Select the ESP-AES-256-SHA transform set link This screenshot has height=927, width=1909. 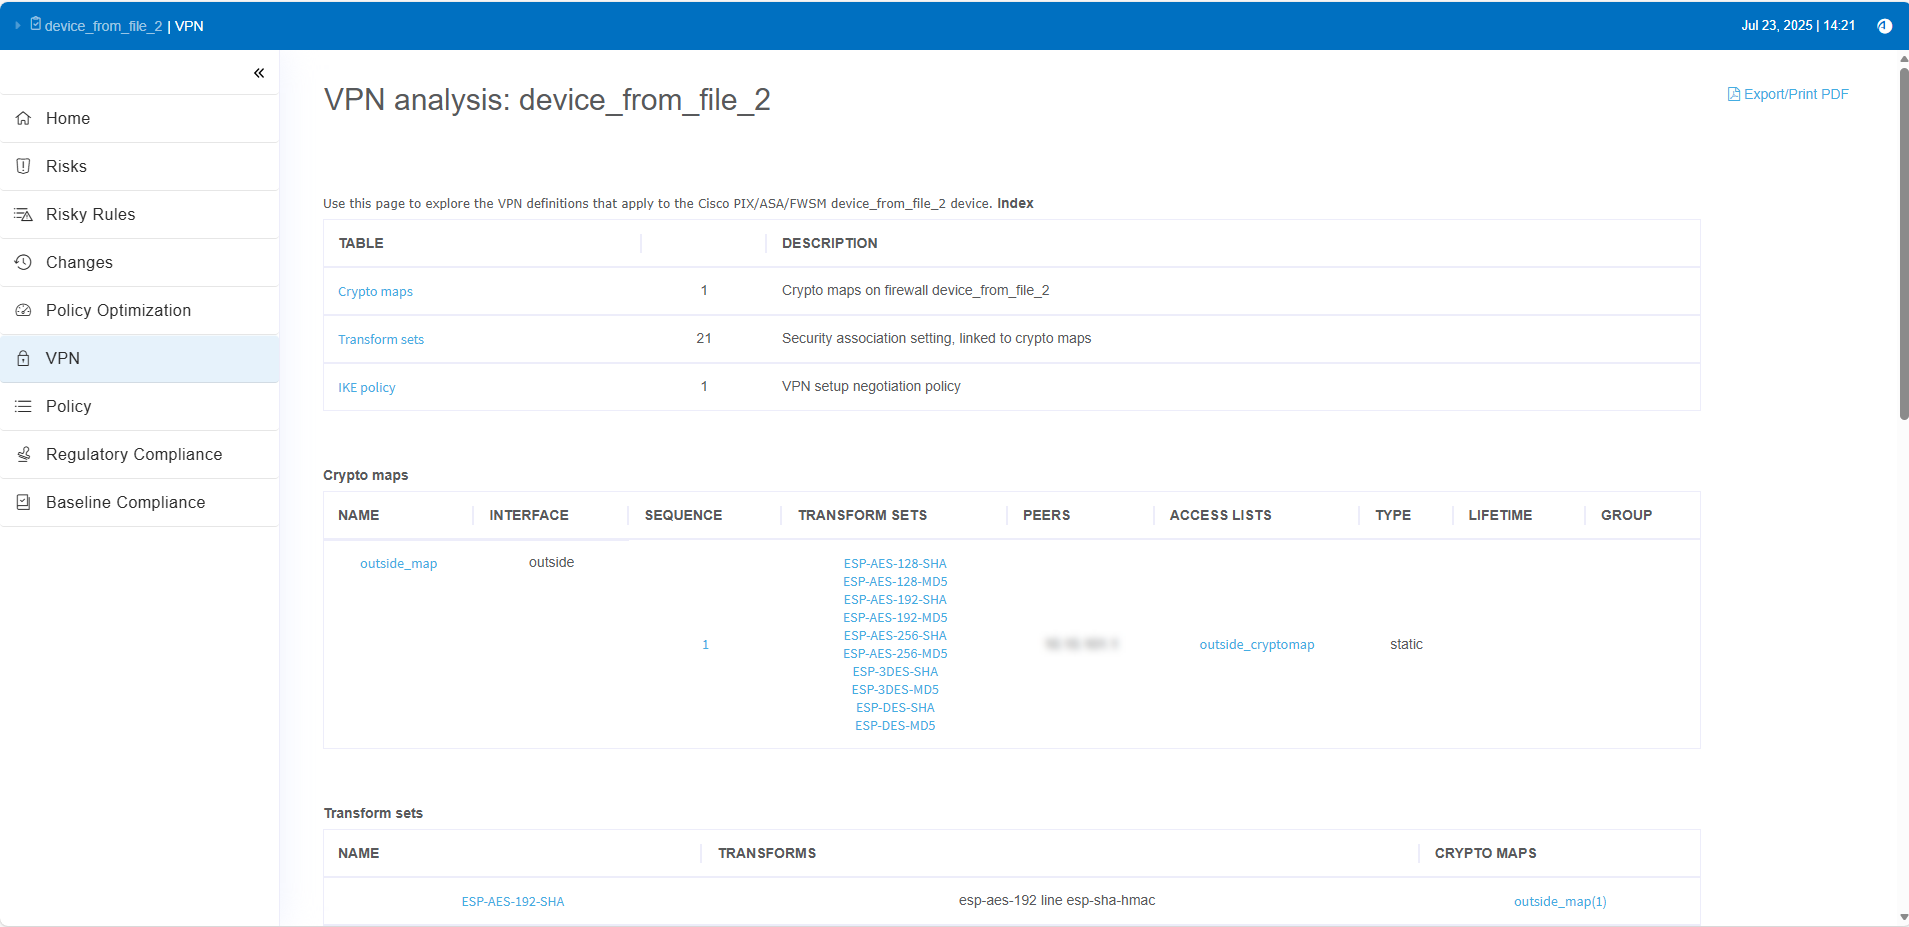click(x=895, y=636)
